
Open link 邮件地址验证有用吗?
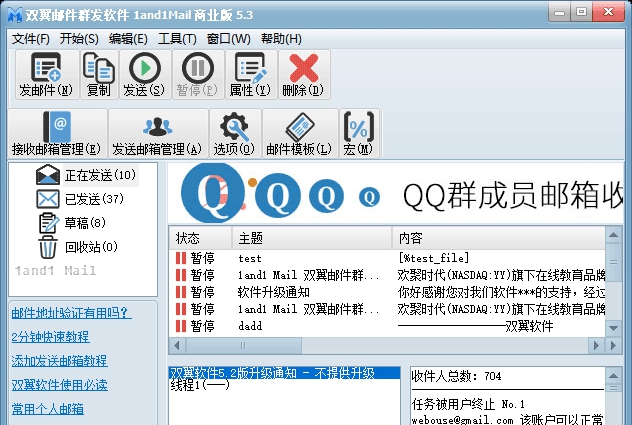click(71, 312)
